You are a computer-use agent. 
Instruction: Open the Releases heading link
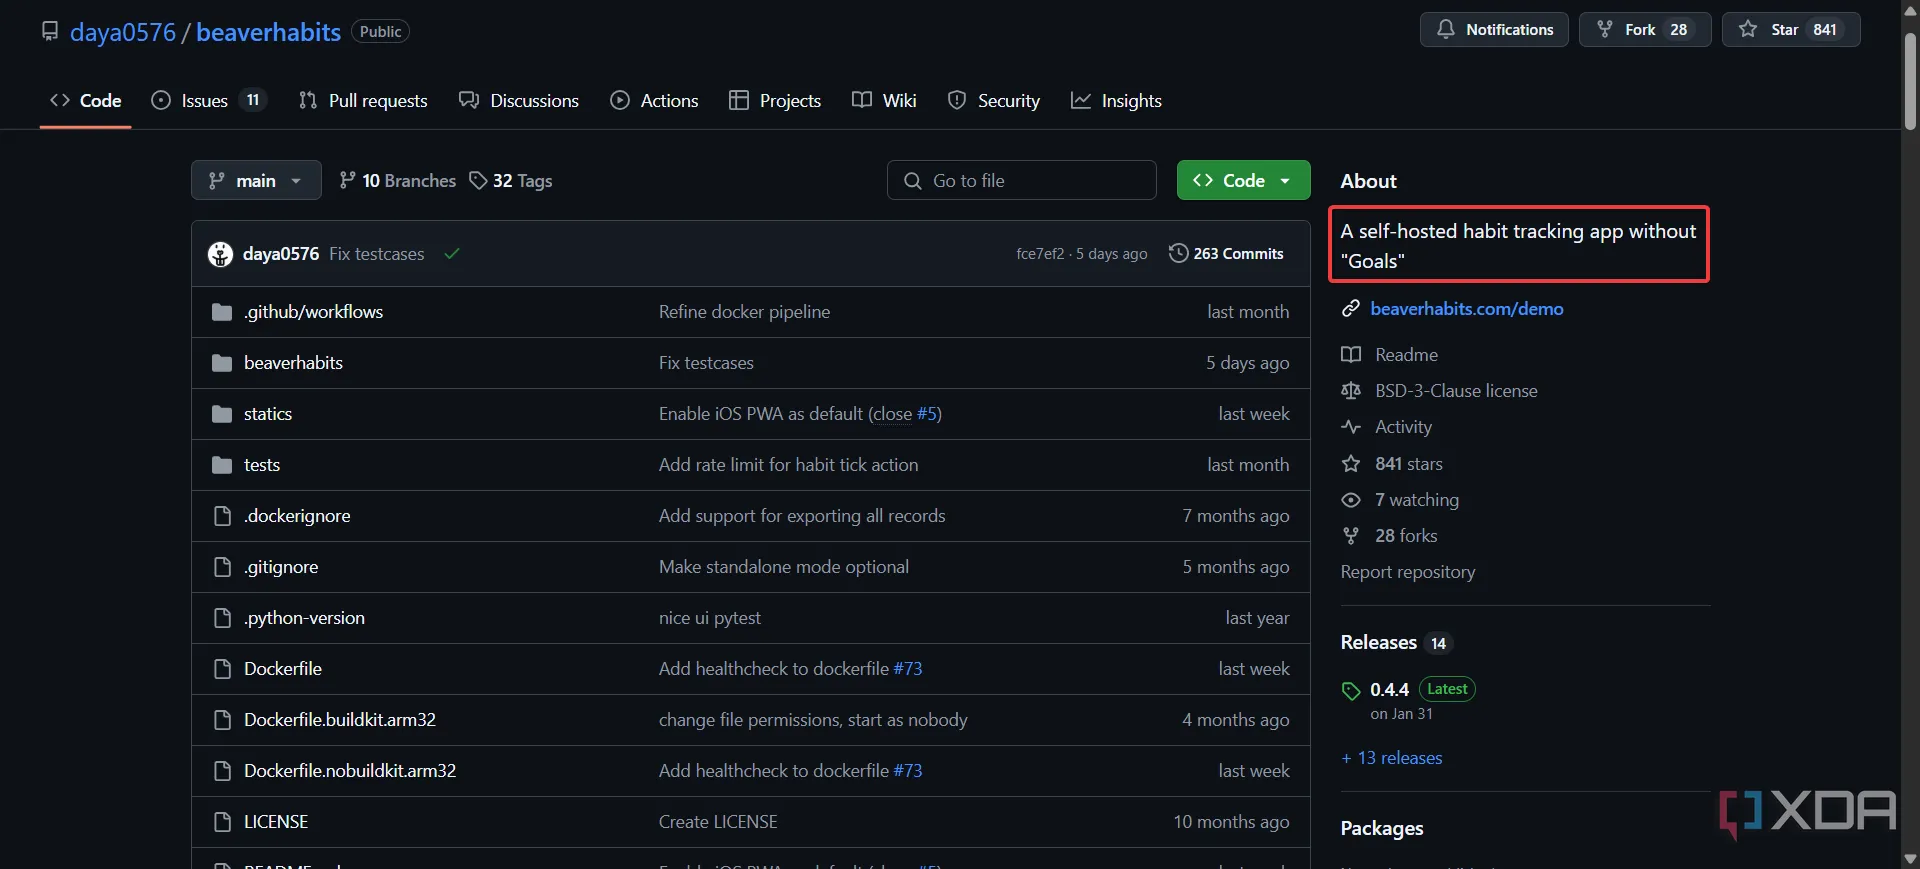tap(1379, 643)
